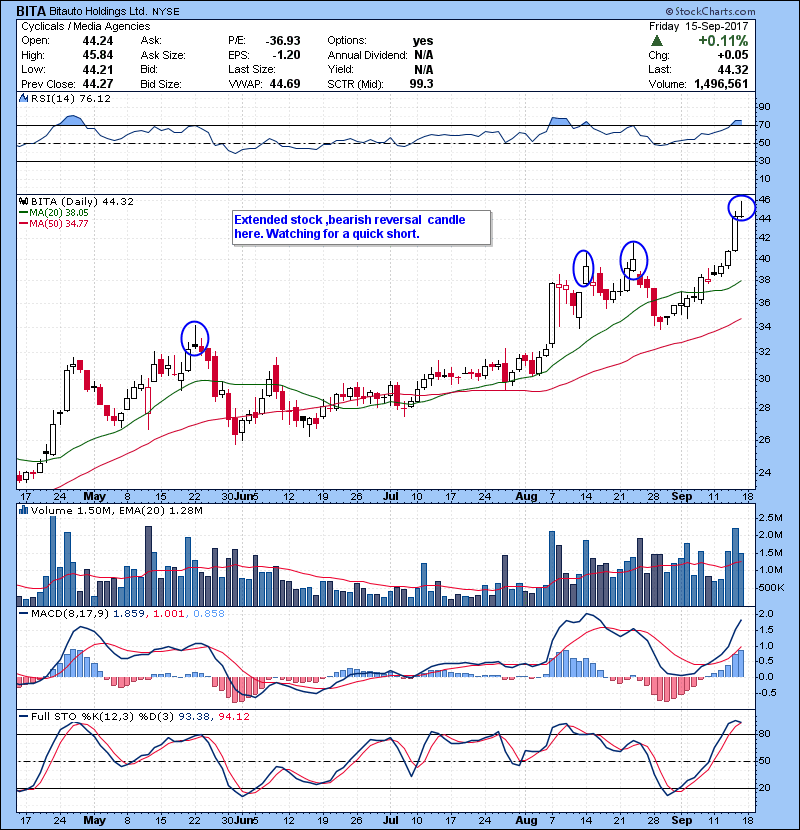Click the Open value 44.24
The height and width of the screenshot is (830, 800).
pyautogui.click(x=98, y=41)
